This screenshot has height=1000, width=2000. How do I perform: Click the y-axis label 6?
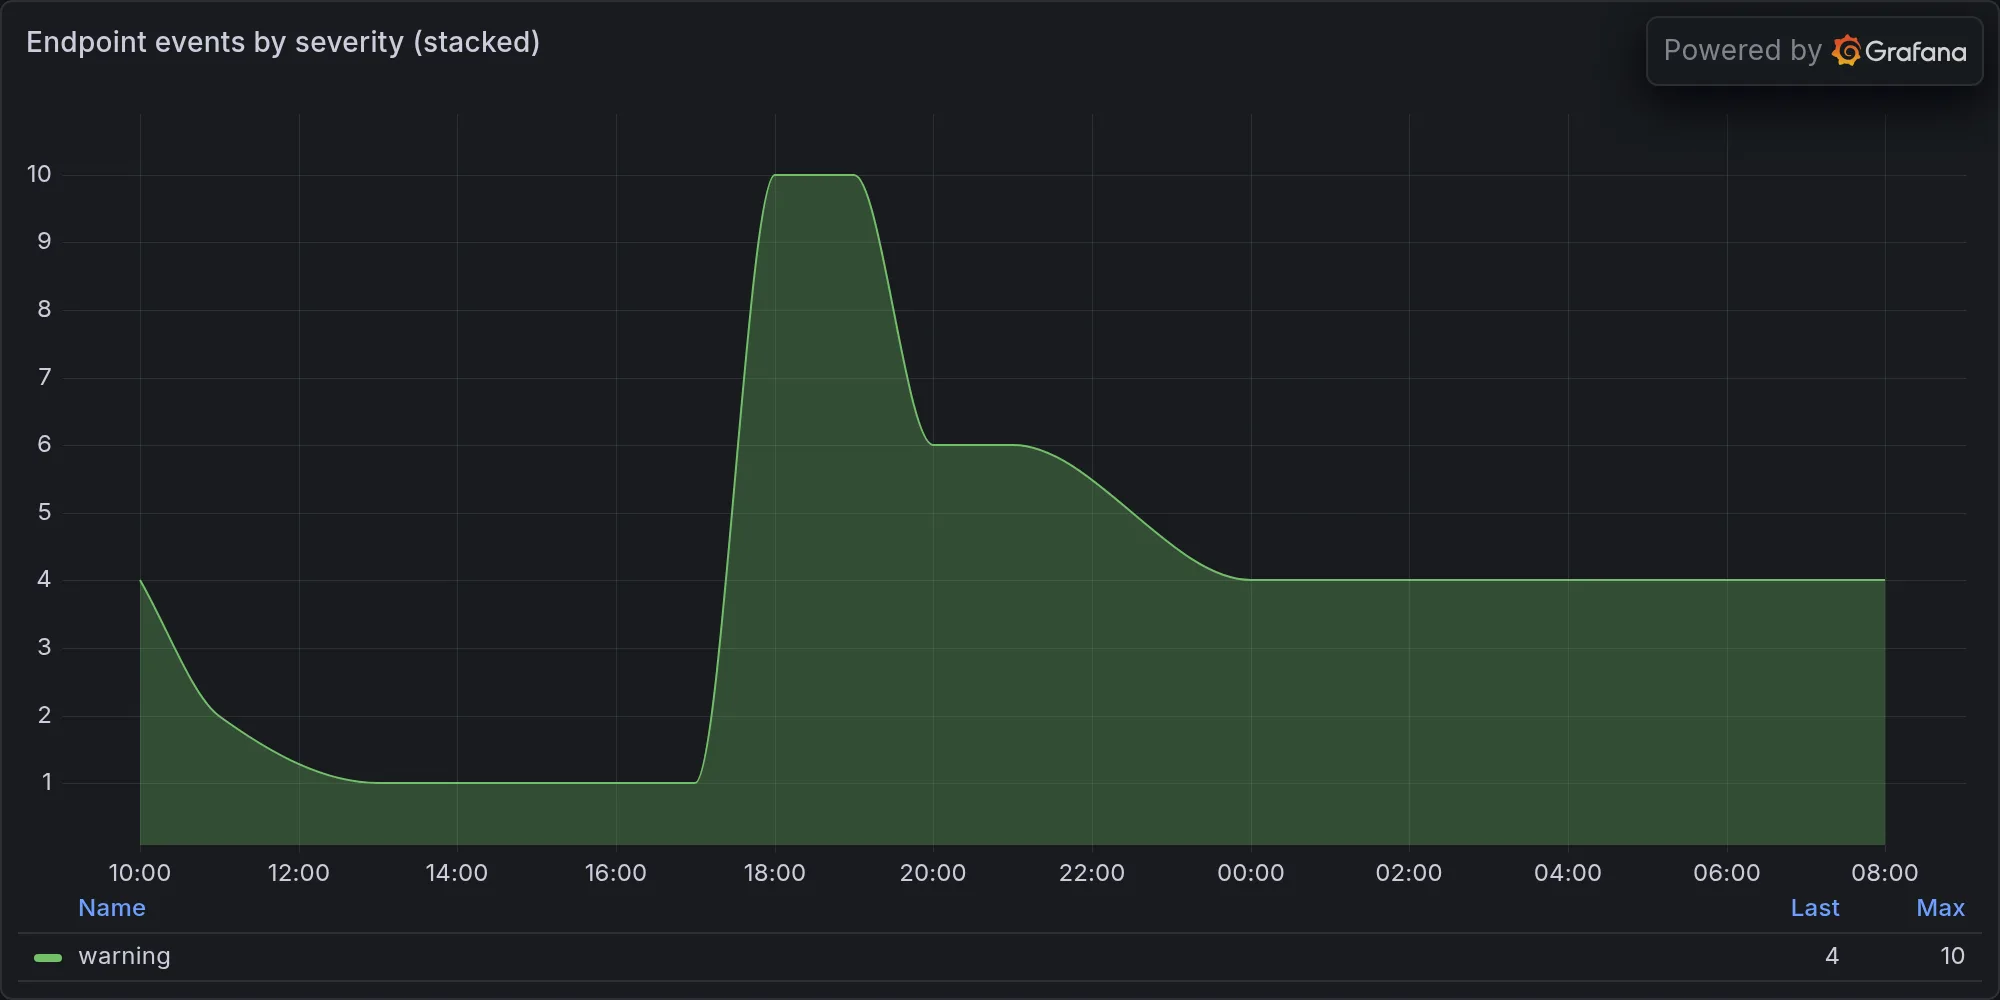click(x=44, y=444)
